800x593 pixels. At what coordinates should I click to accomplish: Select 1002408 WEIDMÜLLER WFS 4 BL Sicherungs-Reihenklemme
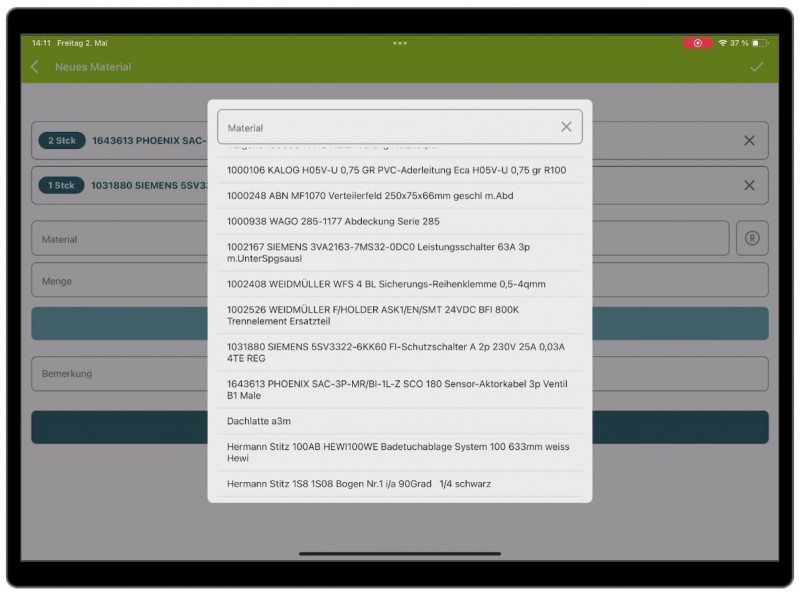[386, 284]
